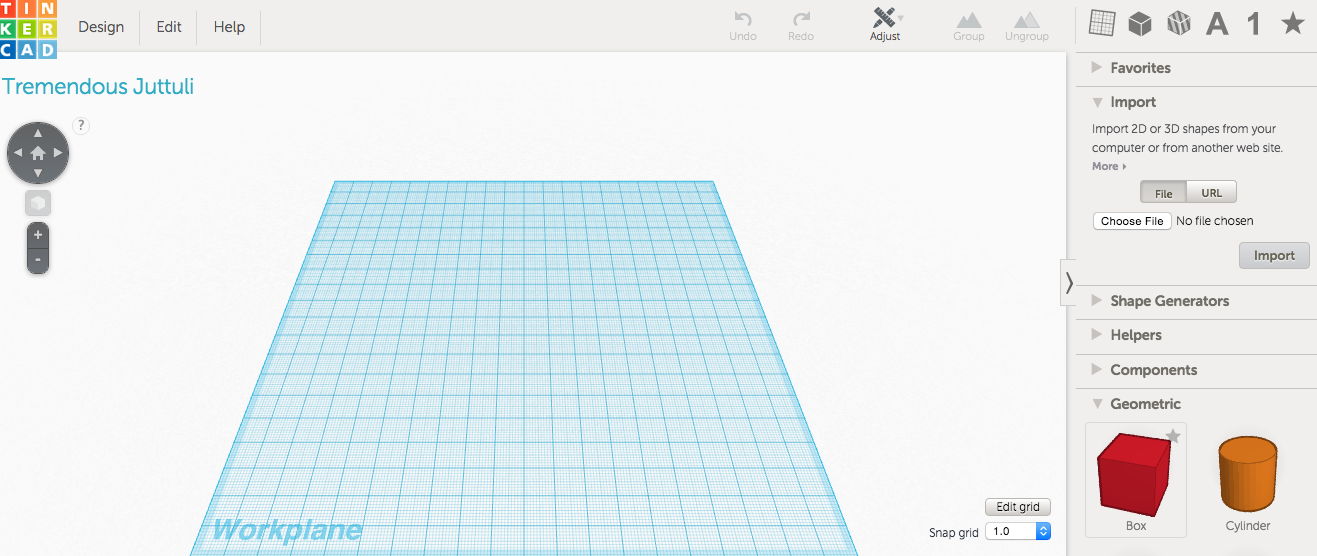Open the Design menu
The width and height of the screenshot is (1317, 556).
[x=101, y=27]
